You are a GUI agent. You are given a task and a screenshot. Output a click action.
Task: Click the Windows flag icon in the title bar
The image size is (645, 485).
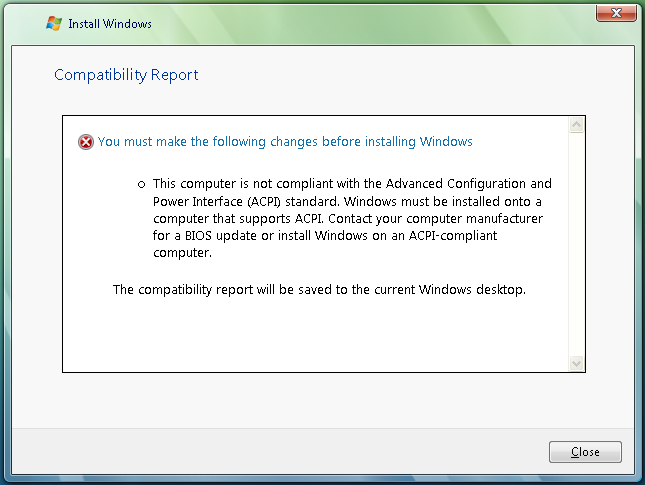click(x=54, y=23)
